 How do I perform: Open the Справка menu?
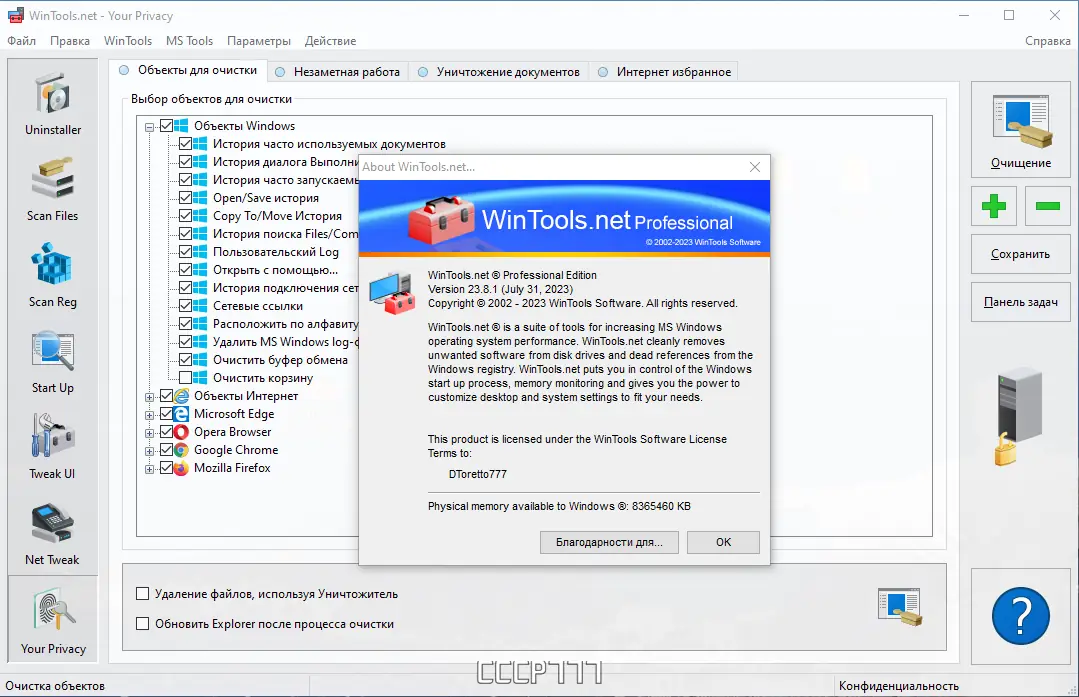click(1047, 41)
